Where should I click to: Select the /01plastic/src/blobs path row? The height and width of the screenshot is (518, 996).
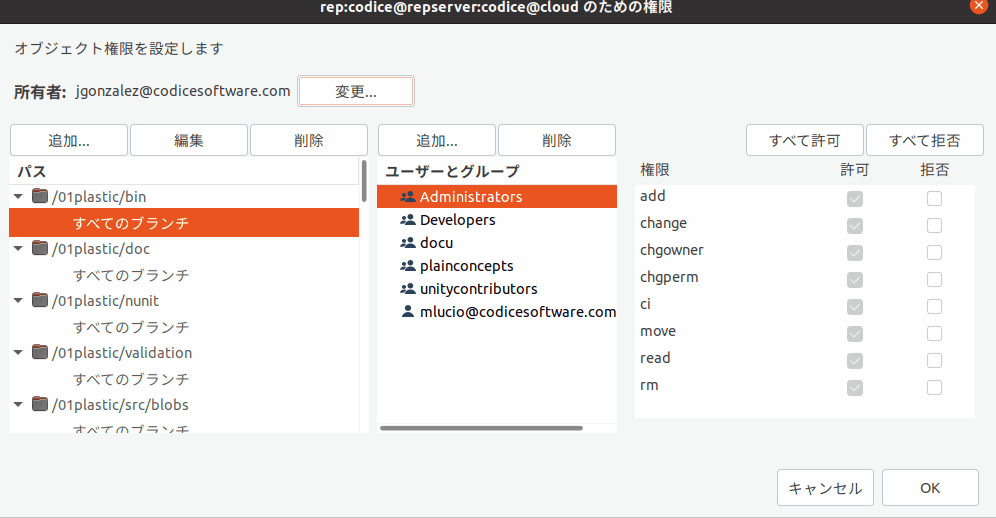pyautogui.click(x=184, y=405)
